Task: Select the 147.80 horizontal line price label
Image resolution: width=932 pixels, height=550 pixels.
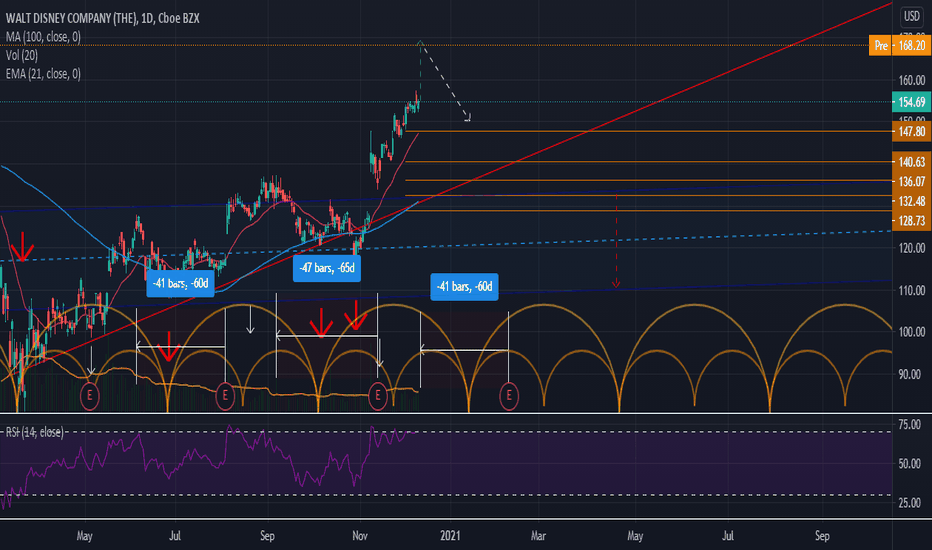Action: (x=911, y=131)
